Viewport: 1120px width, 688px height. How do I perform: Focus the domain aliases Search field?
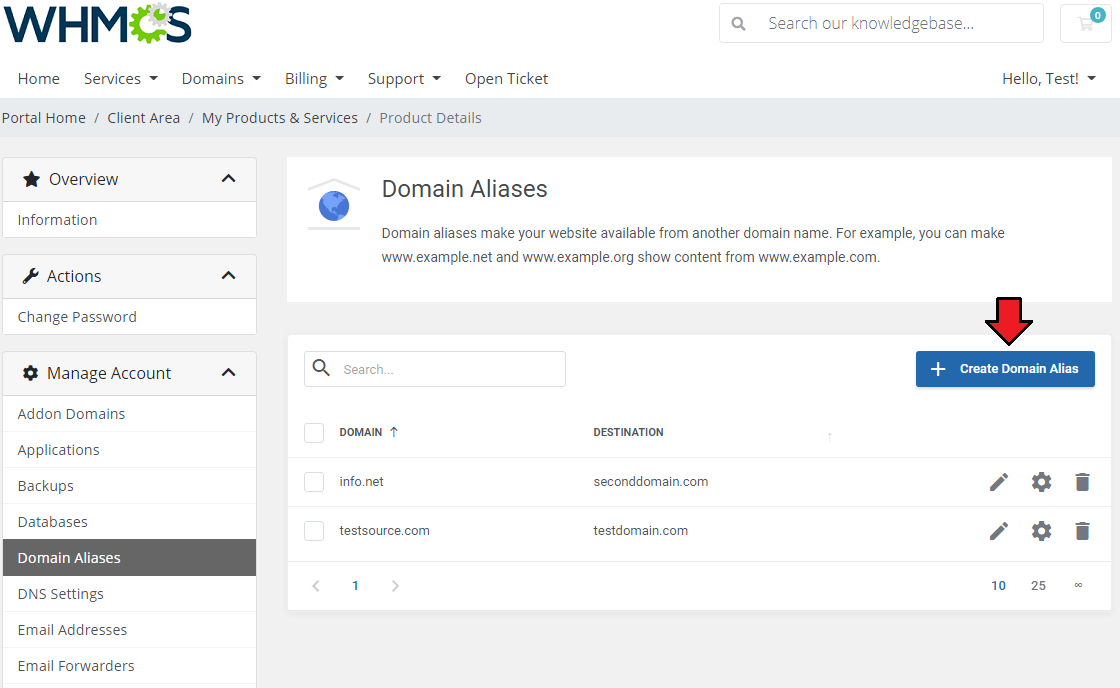click(x=435, y=369)
